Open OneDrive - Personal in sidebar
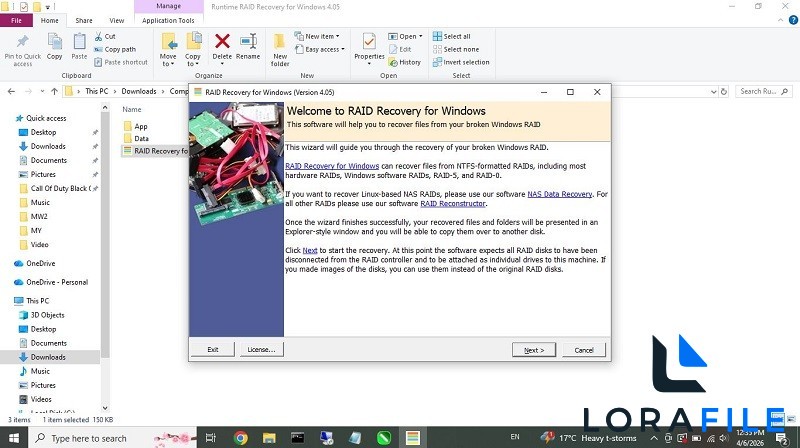The image size is (800, 448). point(57,282)
